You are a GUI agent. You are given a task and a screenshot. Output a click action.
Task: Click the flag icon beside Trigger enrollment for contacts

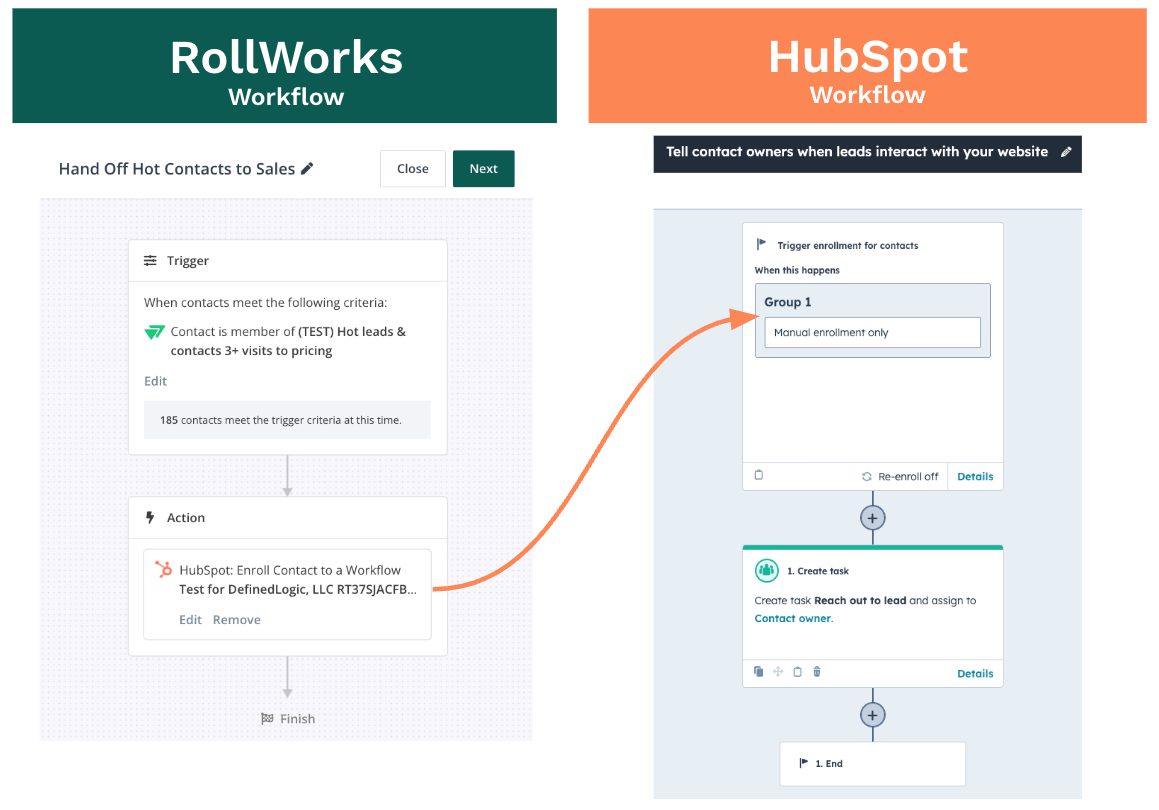pos(761,244)
